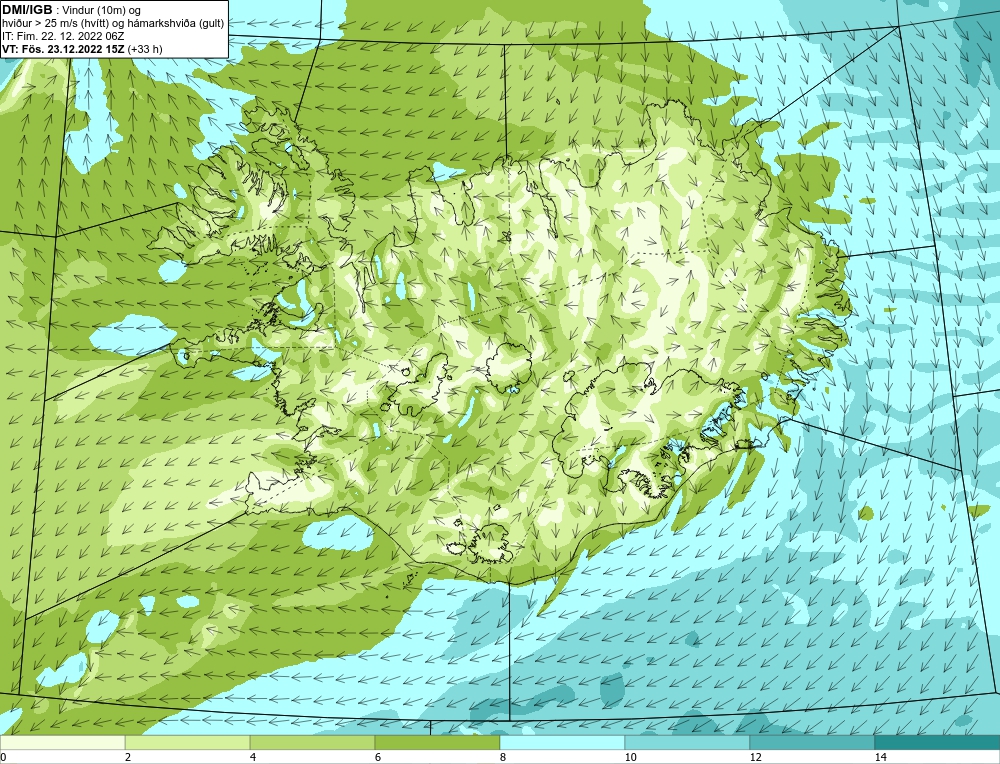Click the '(+33 h)' forecast offset text

[145, 49]
